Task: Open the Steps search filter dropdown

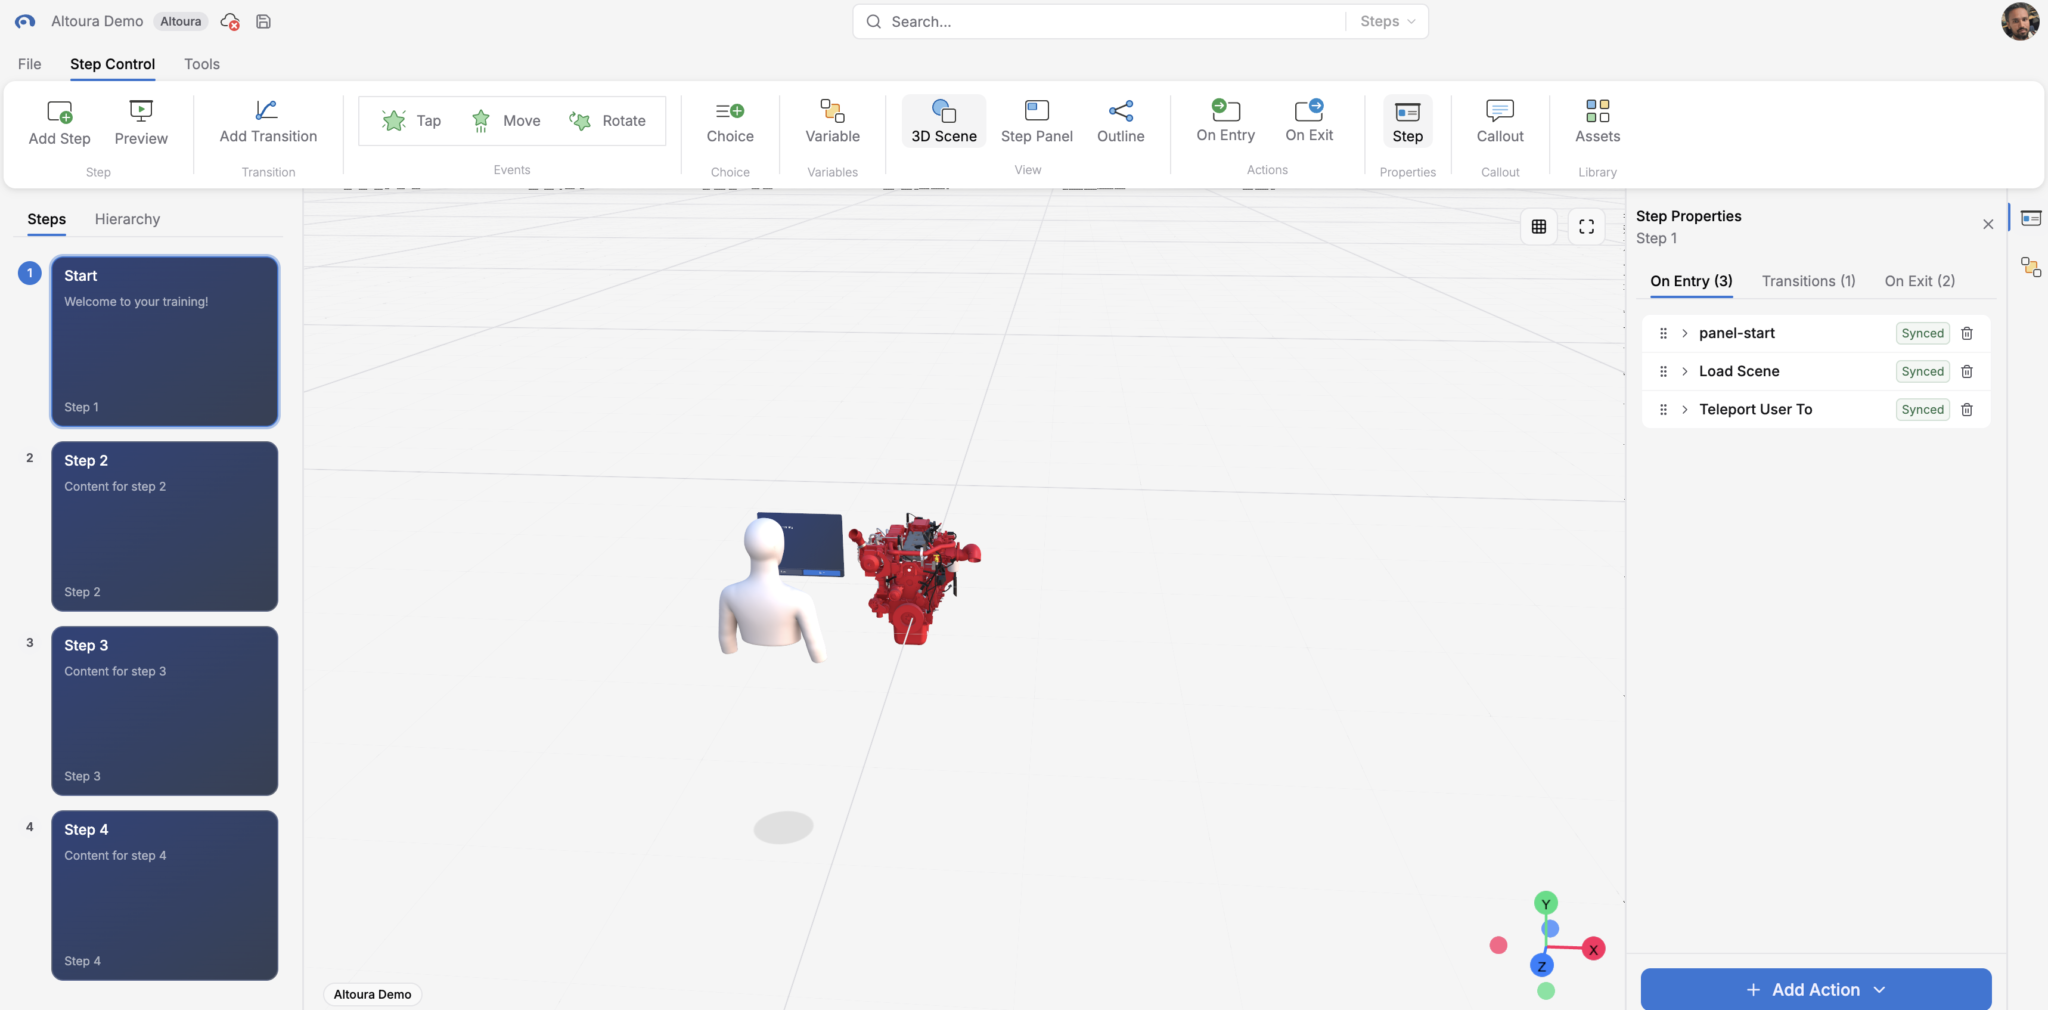Action: (x=1387, y=21)
